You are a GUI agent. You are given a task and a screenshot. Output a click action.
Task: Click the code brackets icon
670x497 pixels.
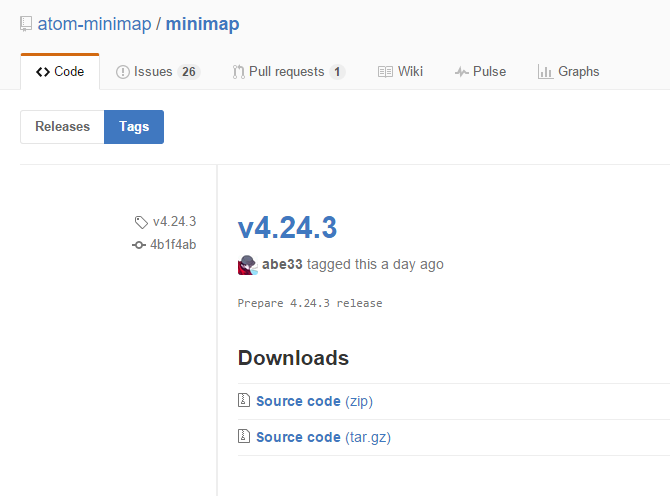pos(43,72)
